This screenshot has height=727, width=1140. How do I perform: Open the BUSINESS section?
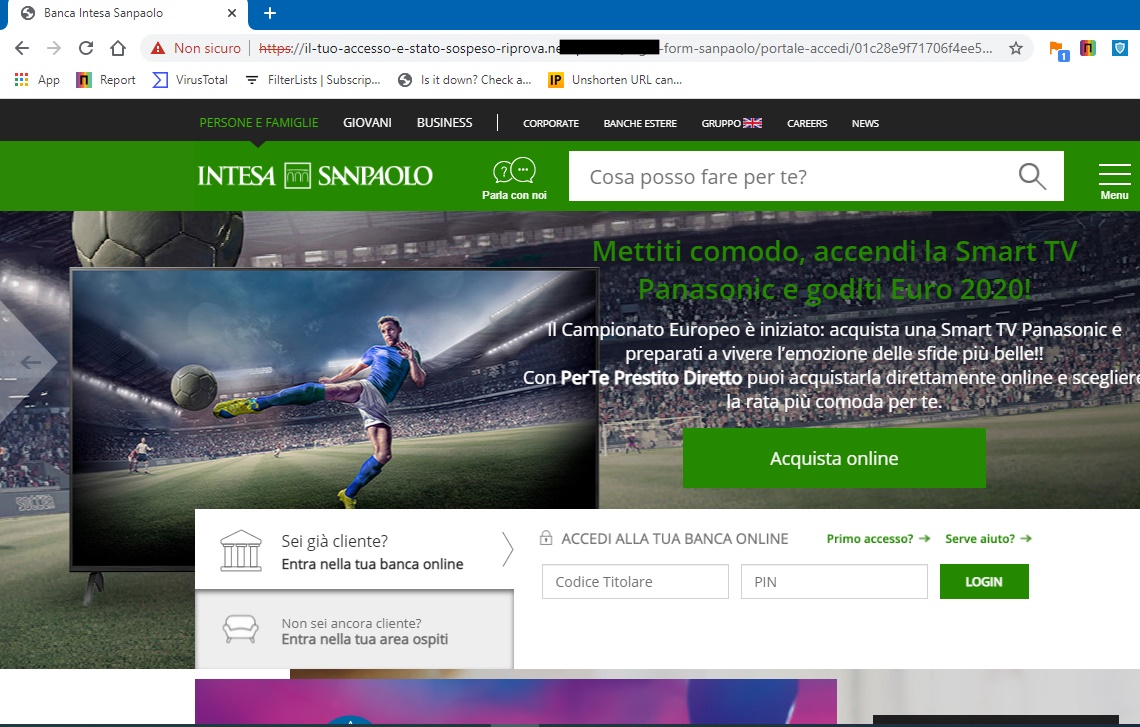point(444,123)
